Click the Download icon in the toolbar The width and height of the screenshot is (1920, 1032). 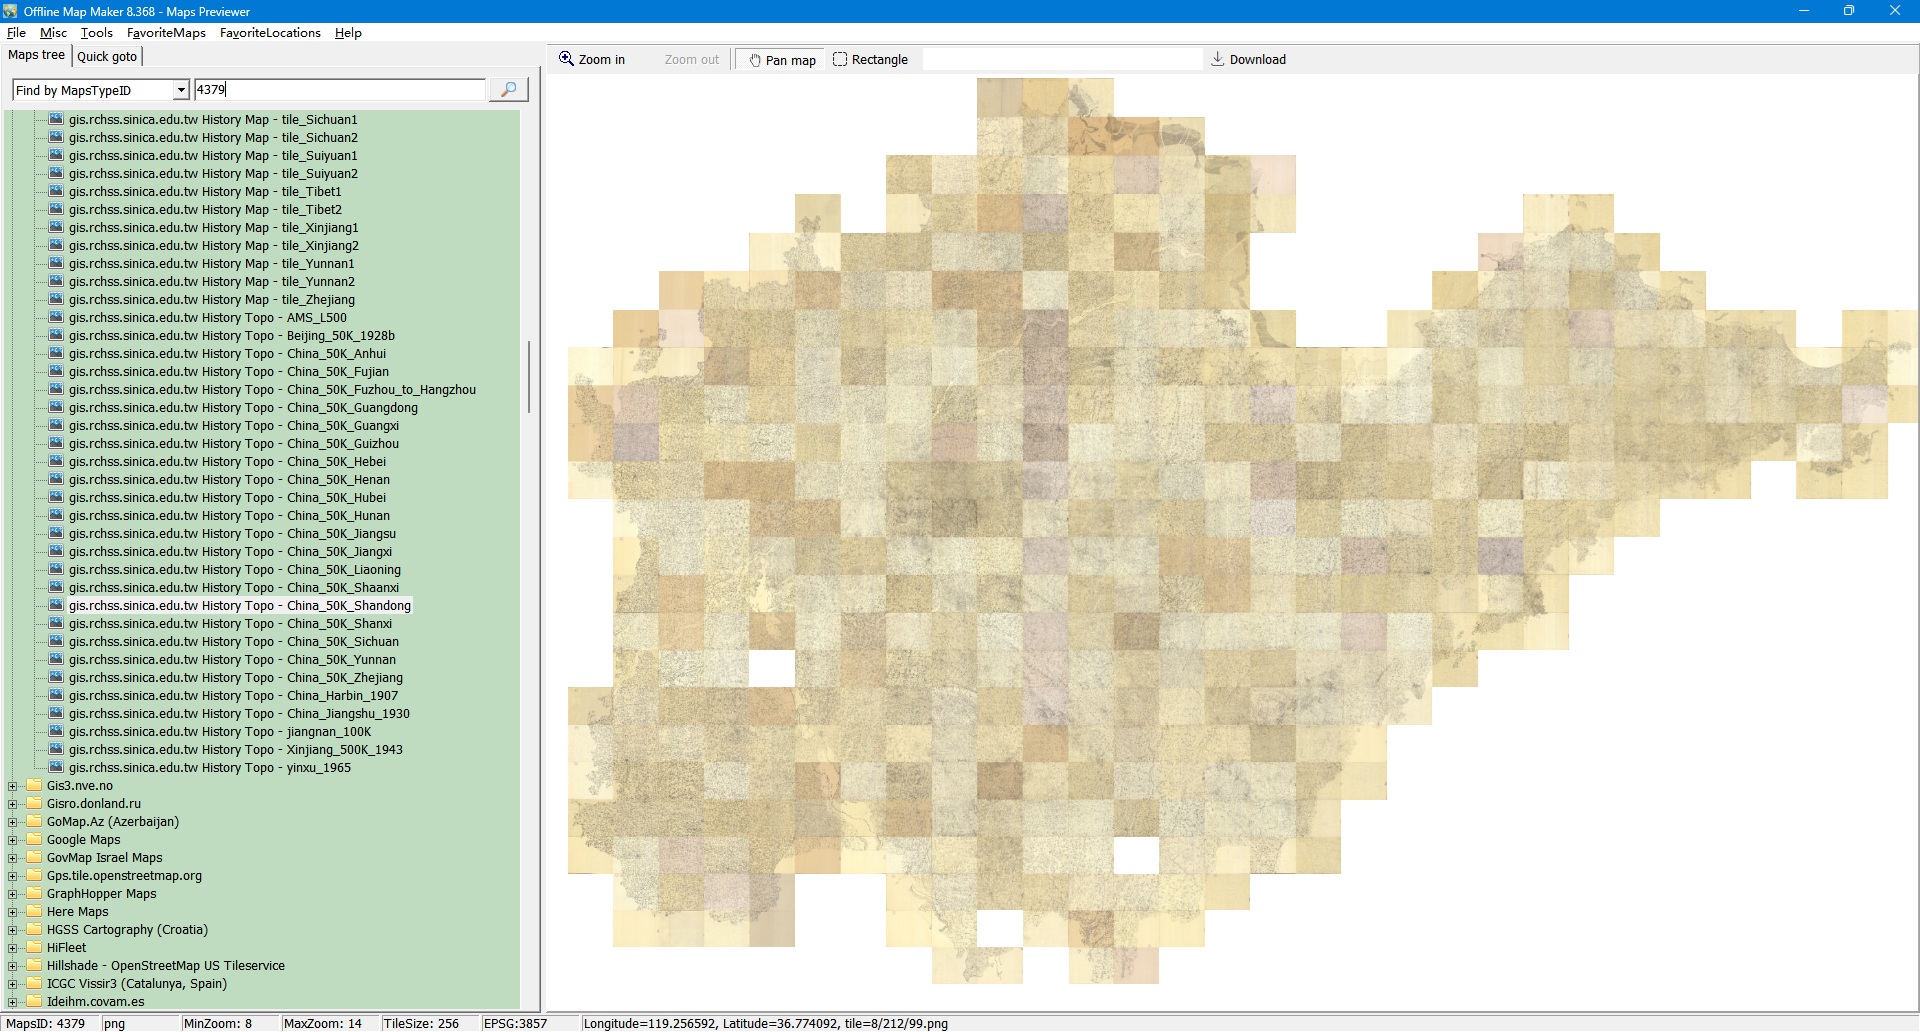point(1217,59)
